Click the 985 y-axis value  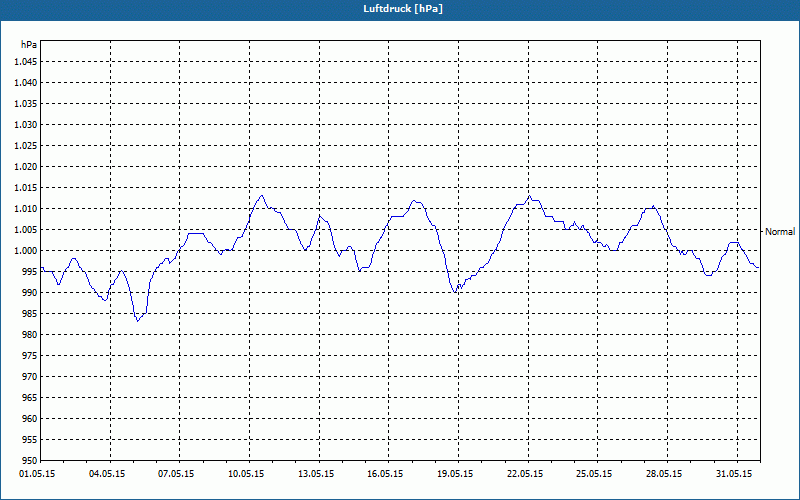tap(30, 314)
